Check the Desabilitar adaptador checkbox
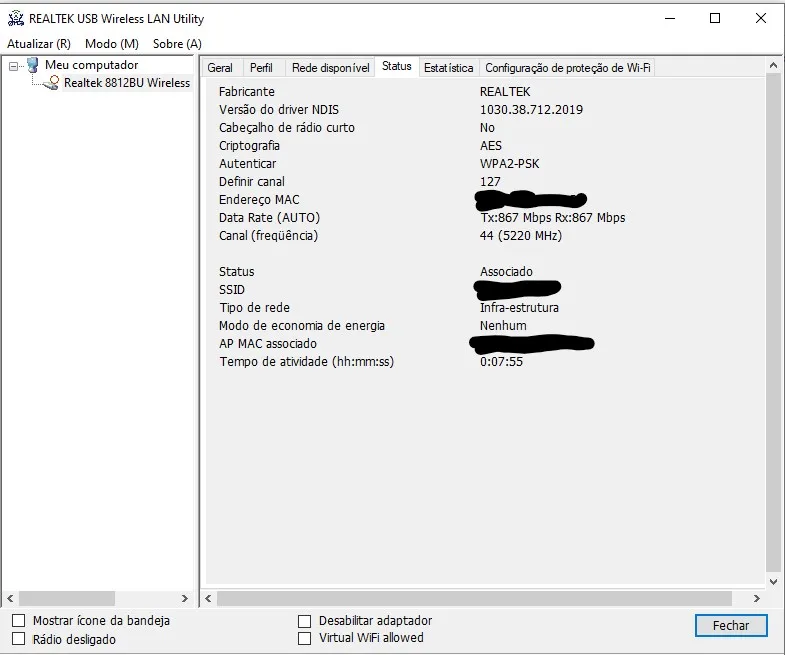785x655 pixels. [304, 621]
